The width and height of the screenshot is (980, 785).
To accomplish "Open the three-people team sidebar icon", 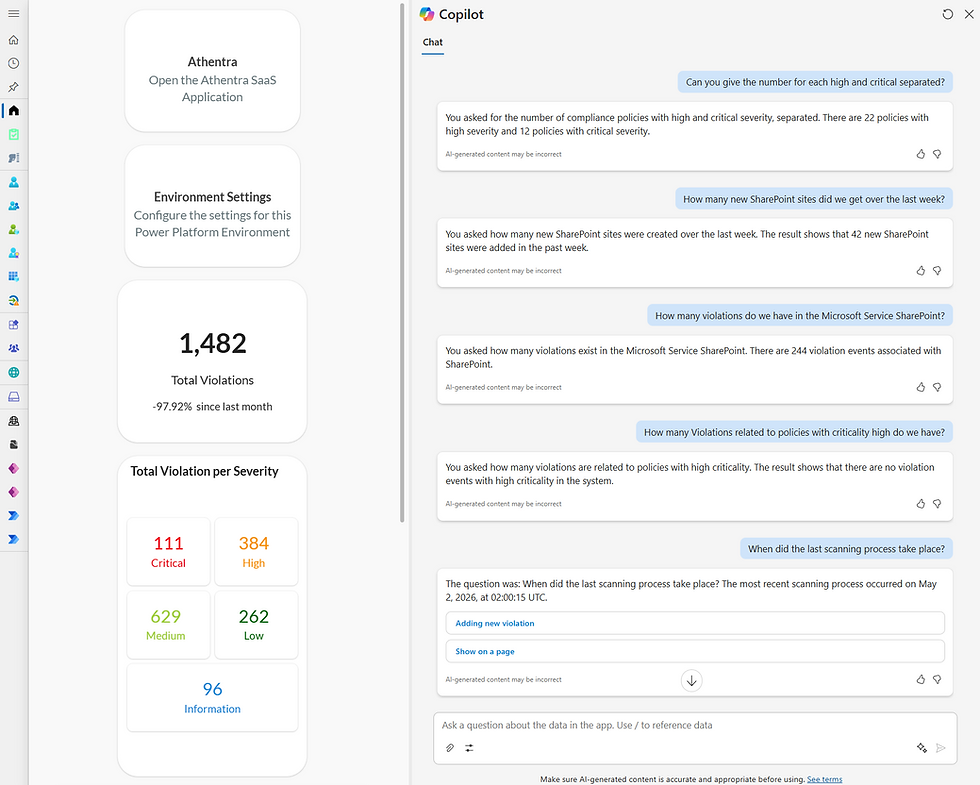I will 14,348.
